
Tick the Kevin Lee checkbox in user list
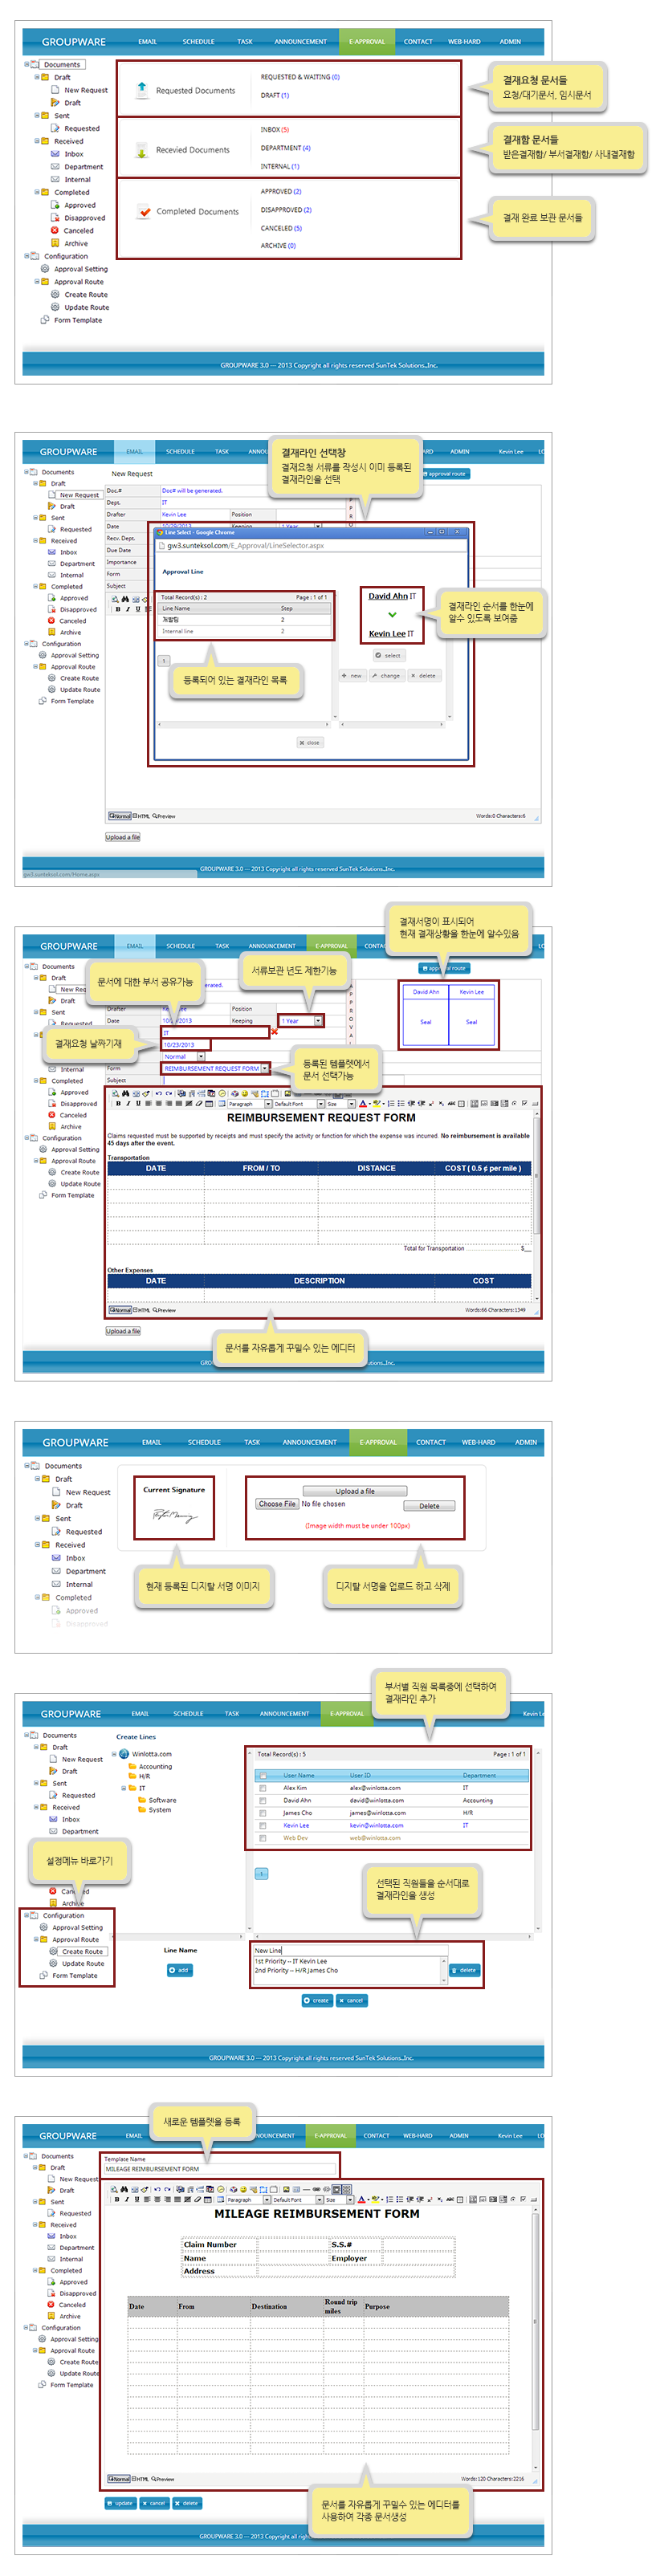click(263, 1825)
